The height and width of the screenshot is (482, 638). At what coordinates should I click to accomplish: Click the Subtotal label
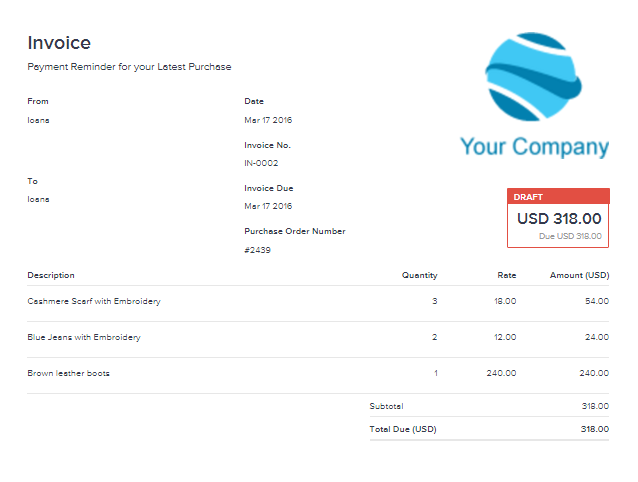pos(386,406)
